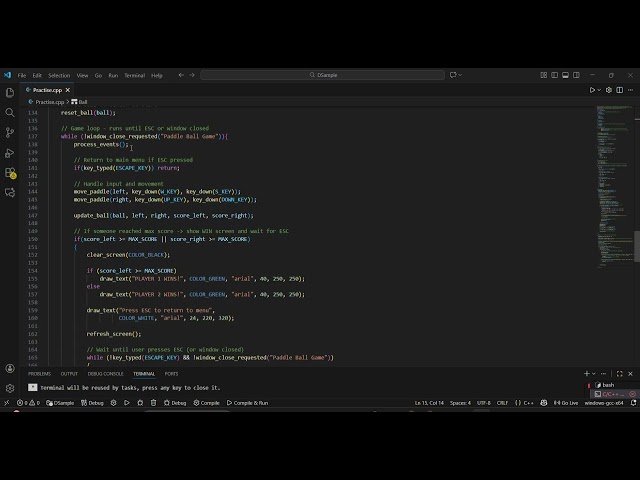Open the Customize Layout icon

pyautogui.click(x=544, y=75)
